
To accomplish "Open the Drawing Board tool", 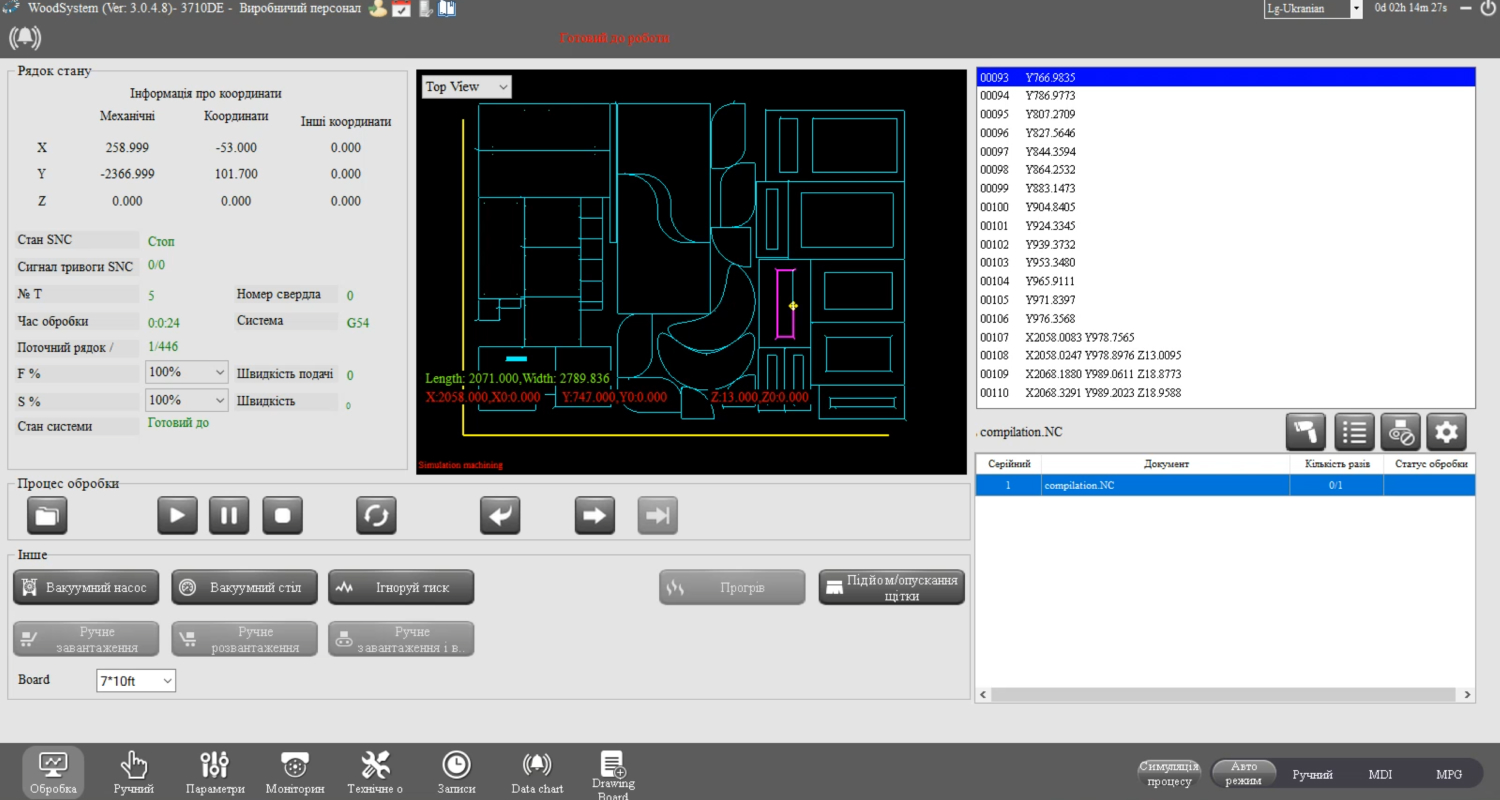I will 613,768.
